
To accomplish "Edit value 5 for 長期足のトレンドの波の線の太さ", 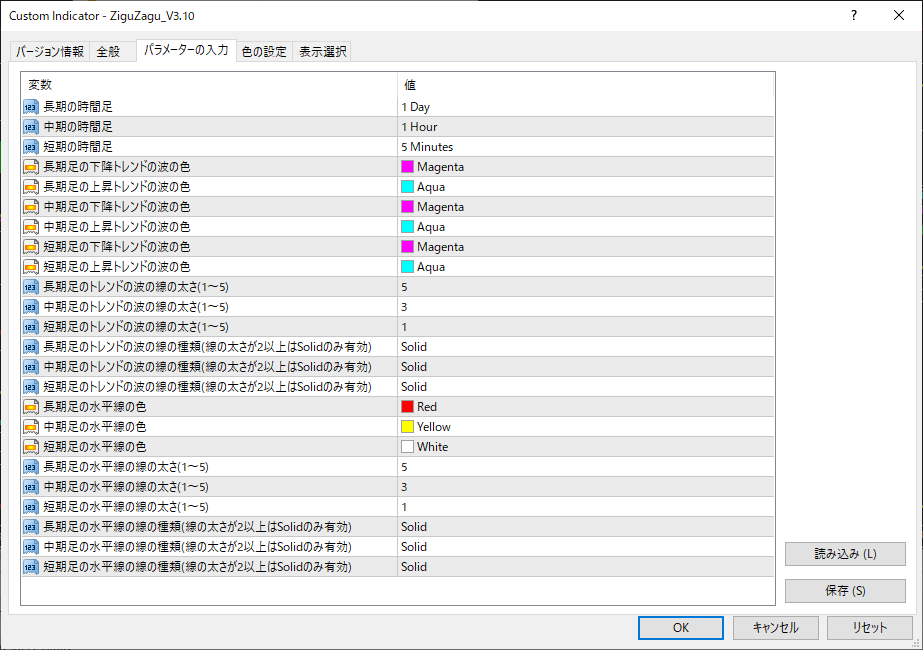I will click(586, 287).
